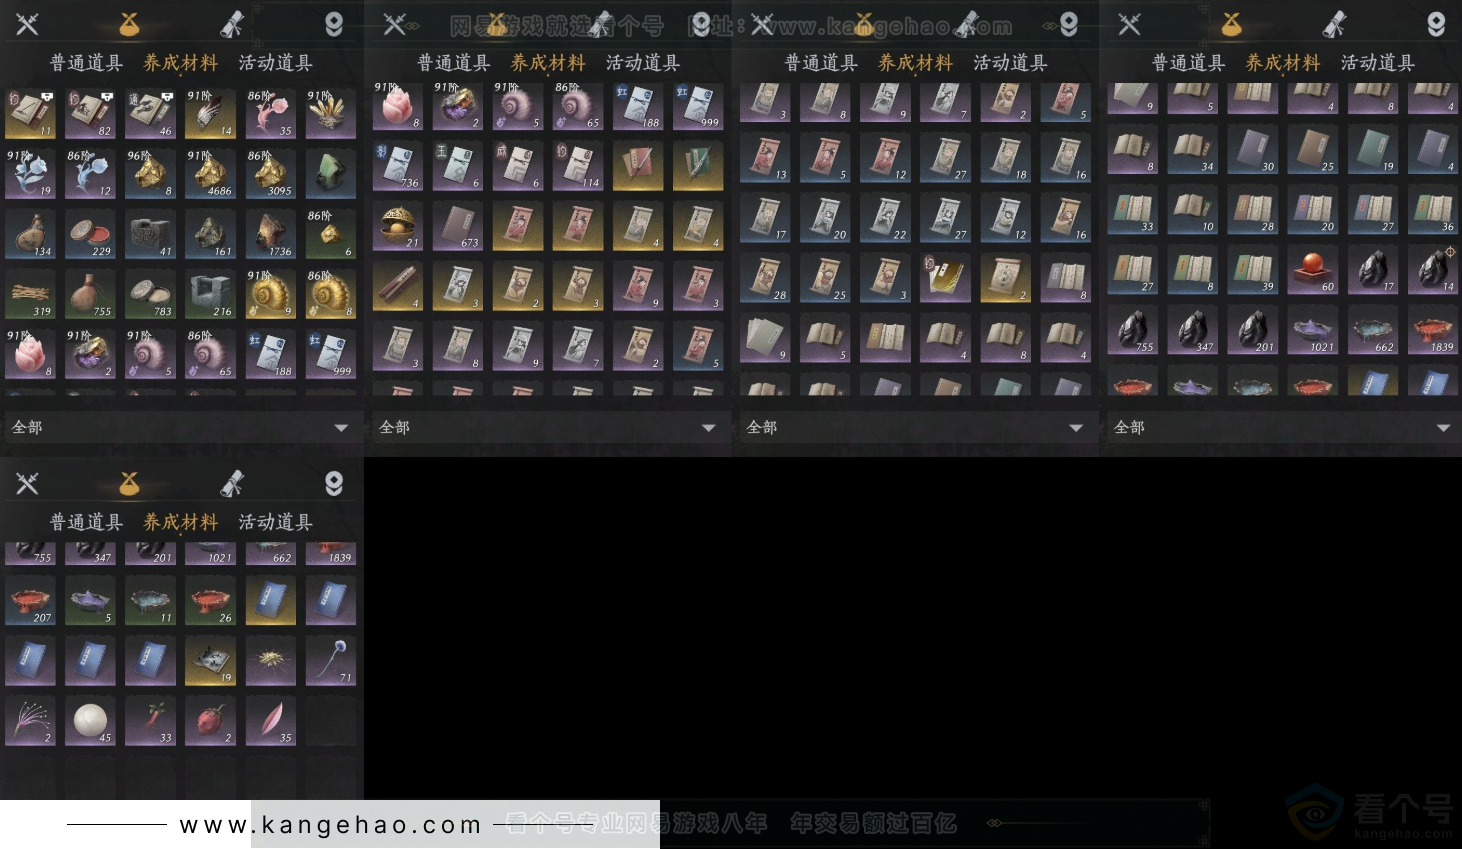Select red coral bowl item count 207

(x=30, y=600)
